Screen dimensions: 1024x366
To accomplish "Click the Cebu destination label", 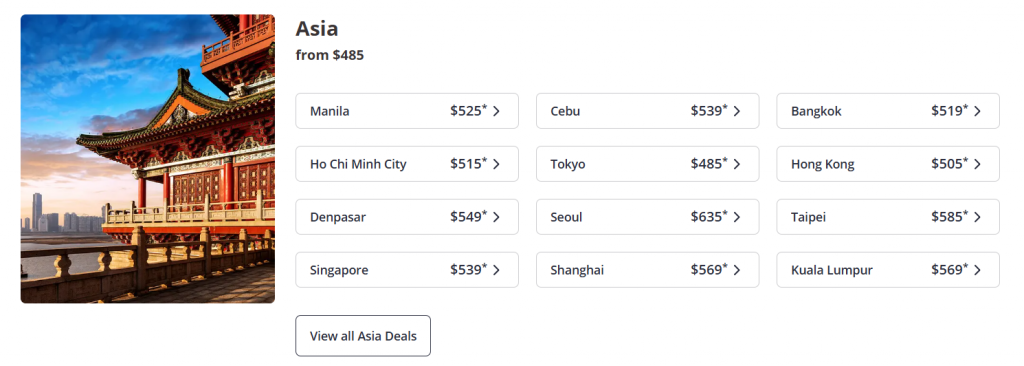I will coord(565,111).
